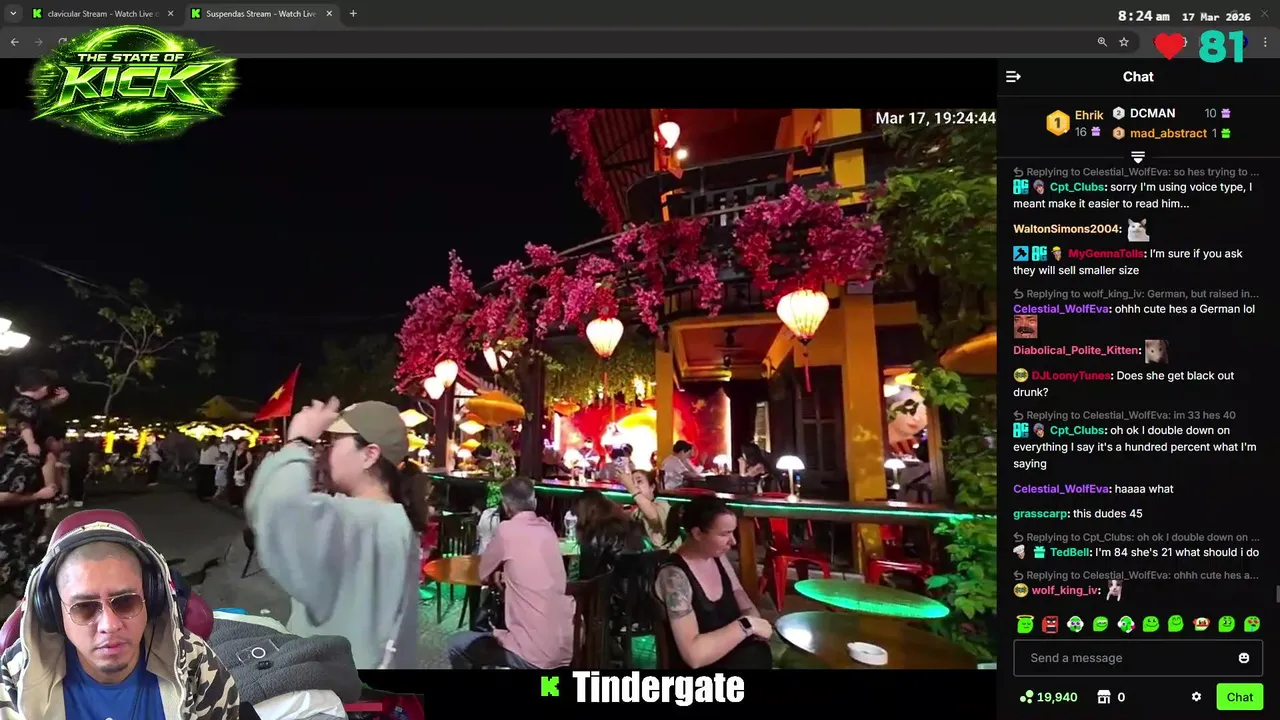Open the shop icon next to 0
1280x720 pixels.
[x=1104, y=697]
